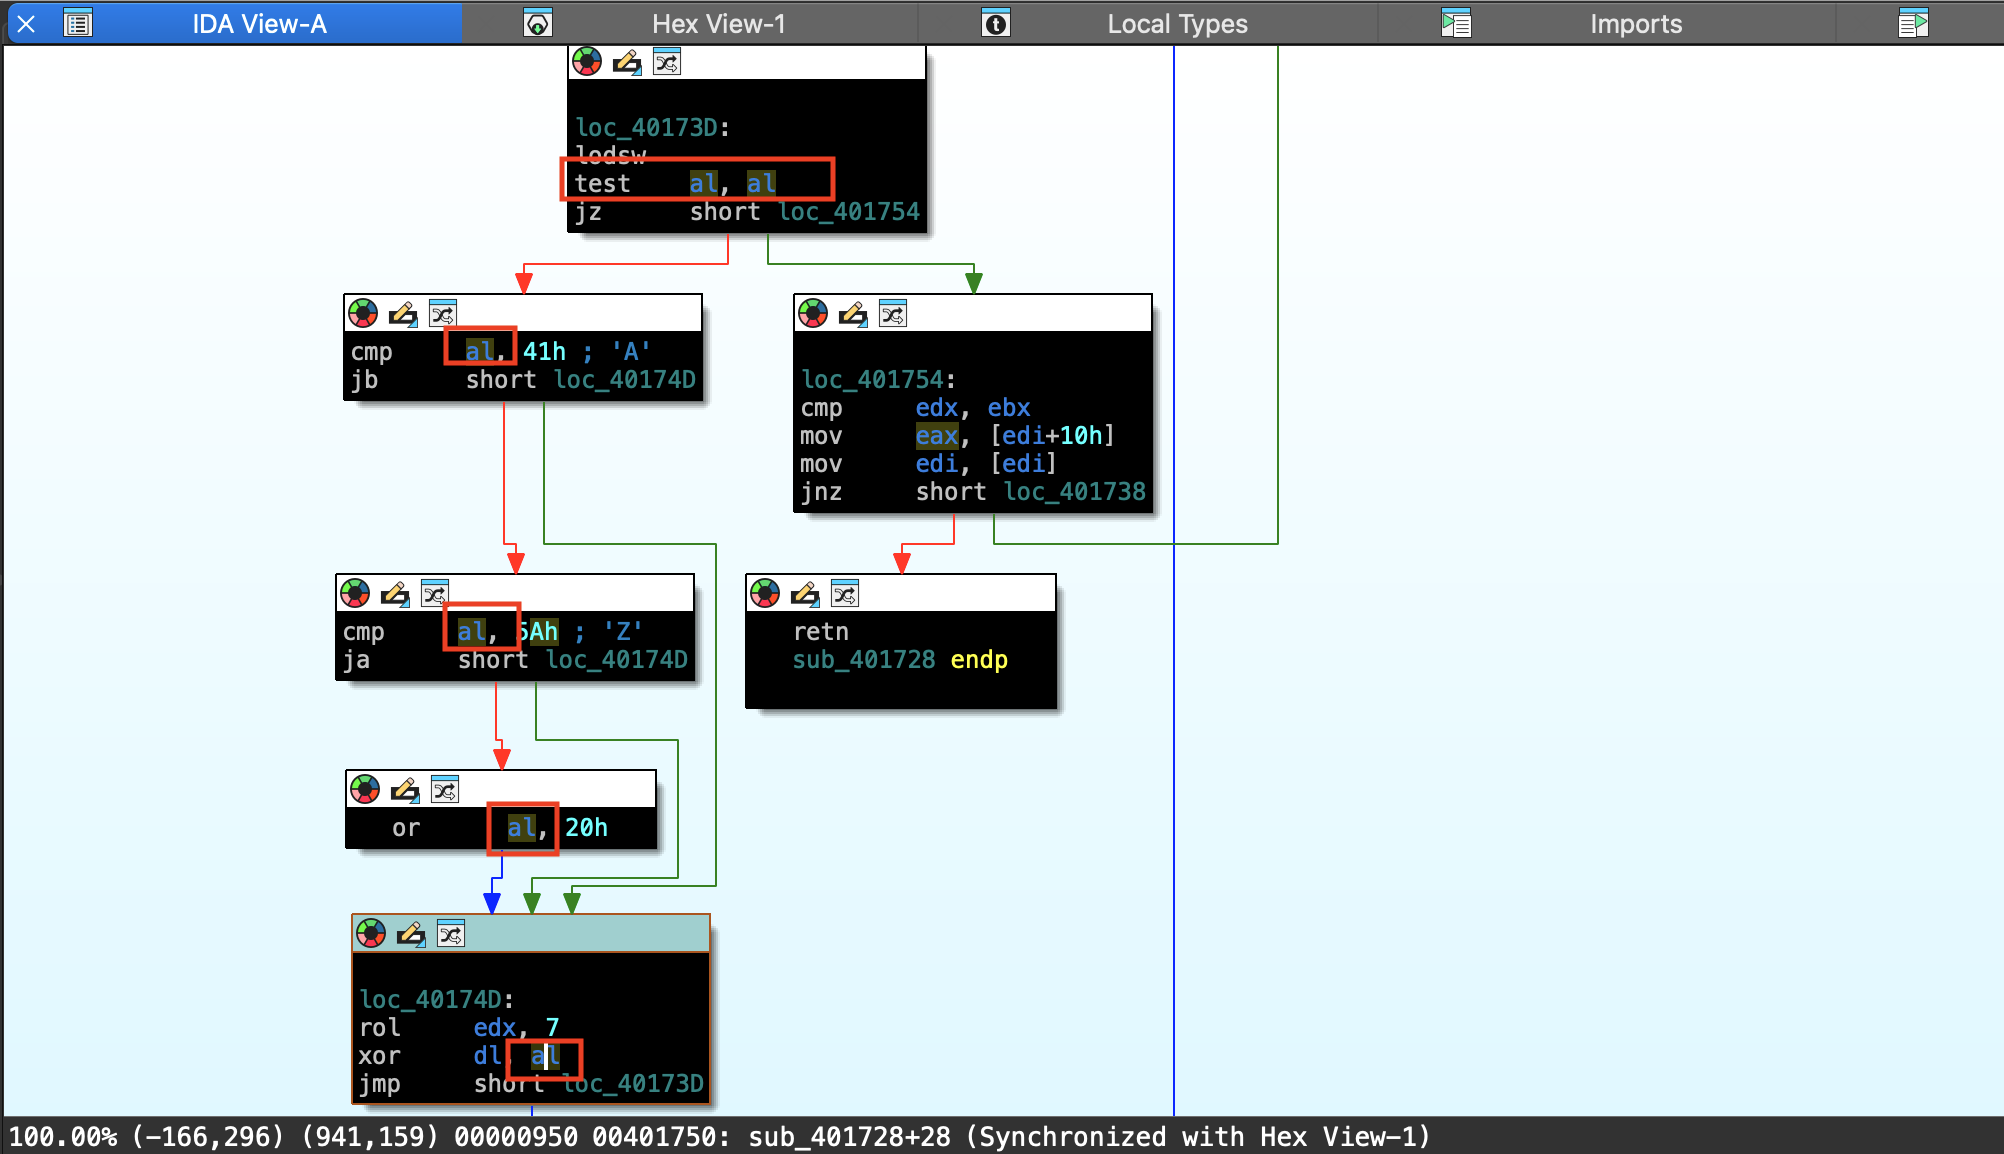Click loc_40174D operand in the ja instruction
The image size is (2004, 1154).
pyautogui.click(x=617, y=660)
